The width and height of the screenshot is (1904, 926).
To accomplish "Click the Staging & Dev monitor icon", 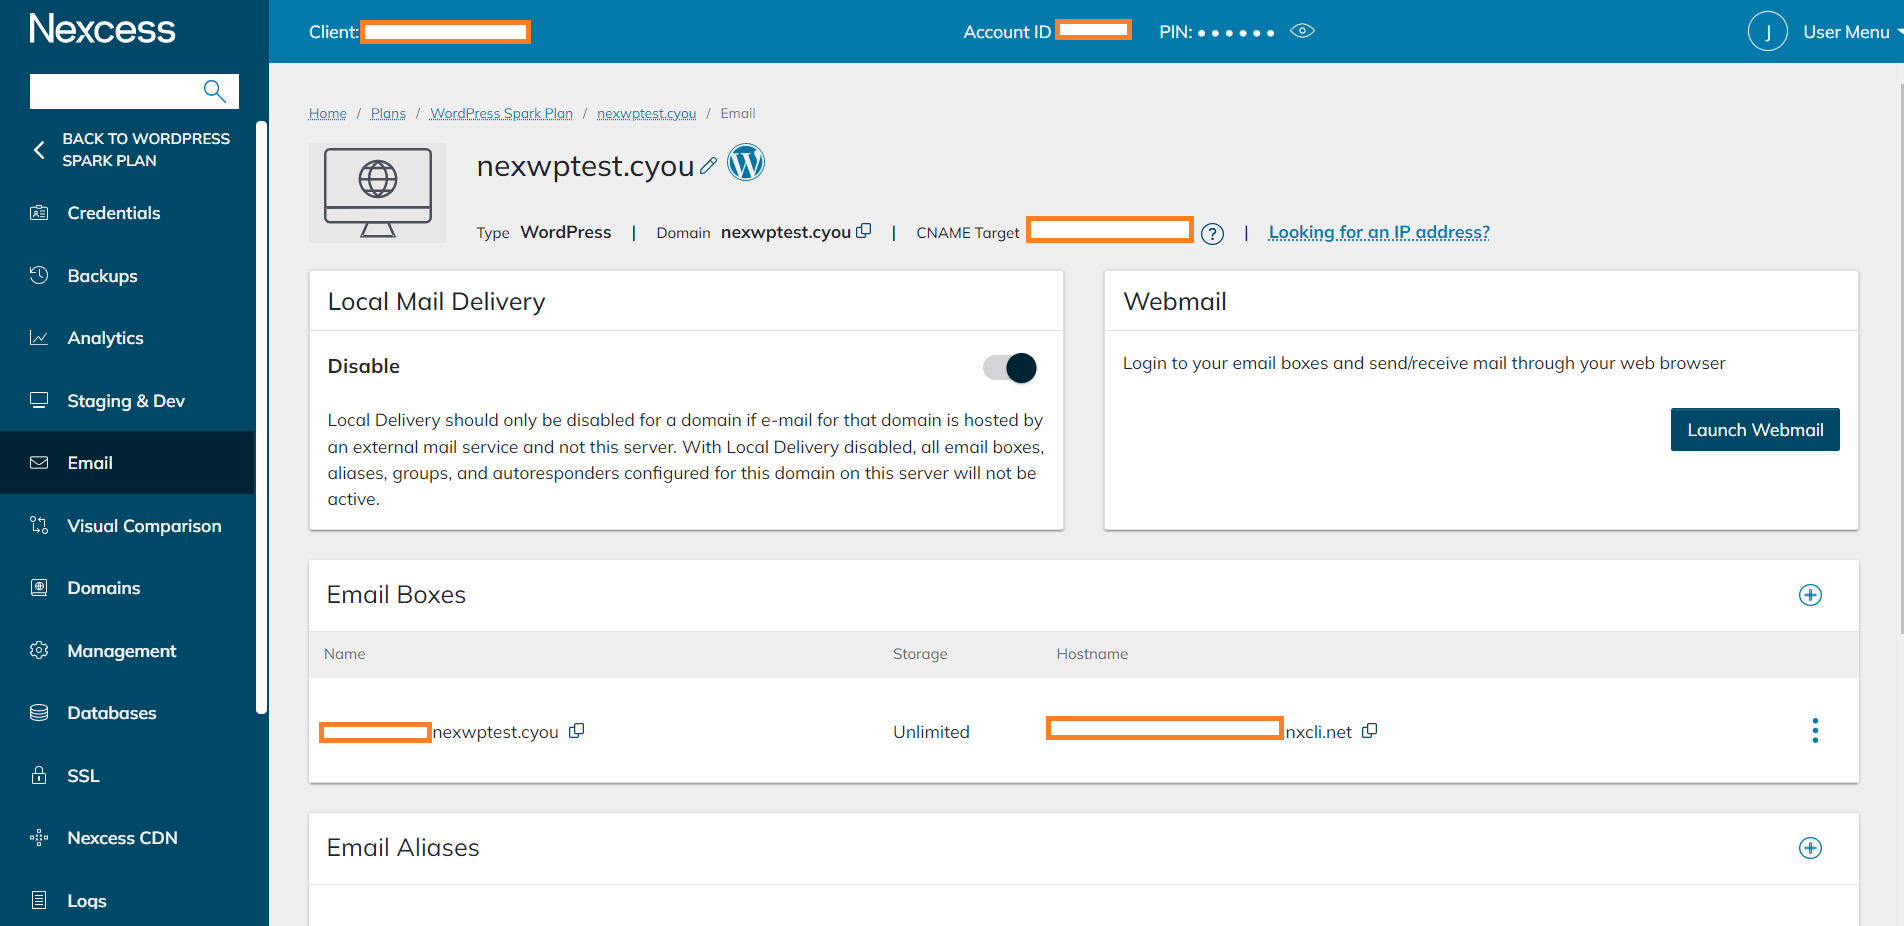I will click(39, 400).
